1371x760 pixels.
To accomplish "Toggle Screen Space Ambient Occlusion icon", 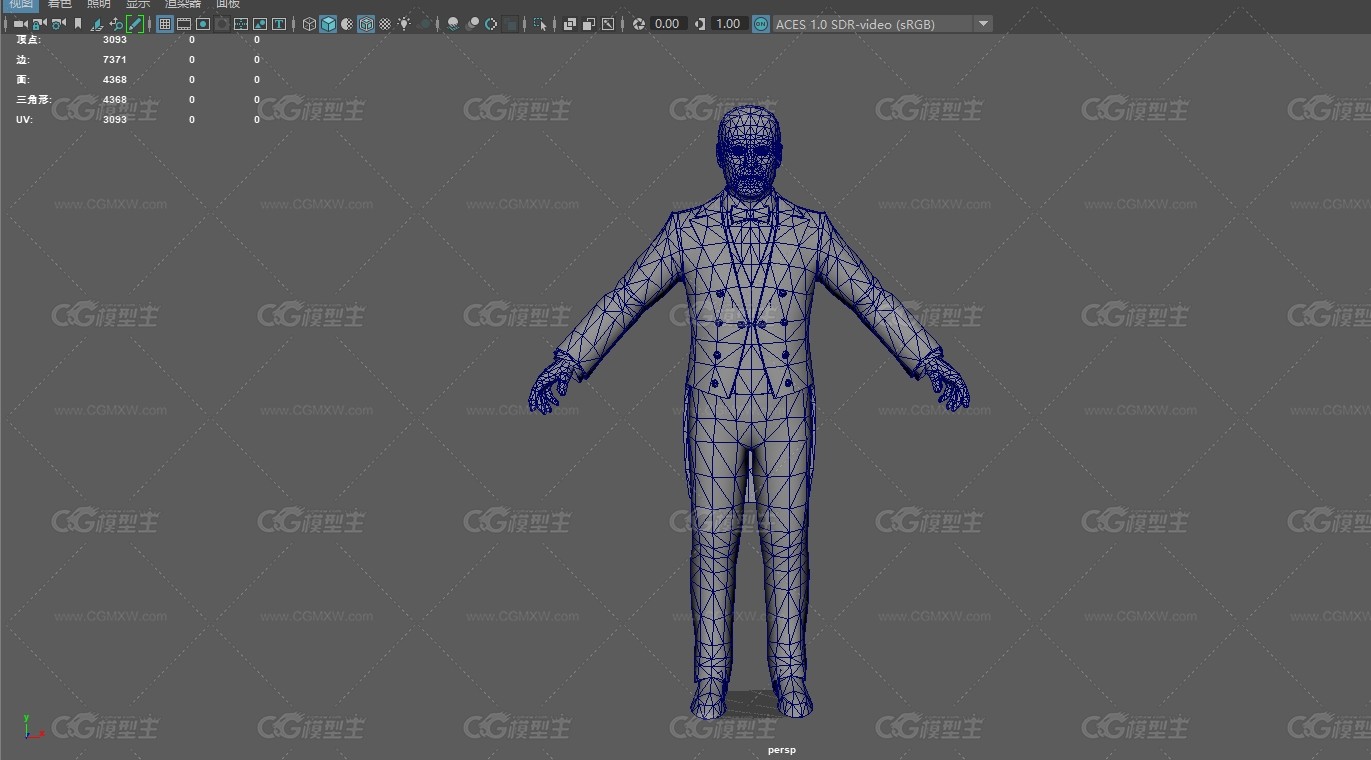I will point(453,24).
